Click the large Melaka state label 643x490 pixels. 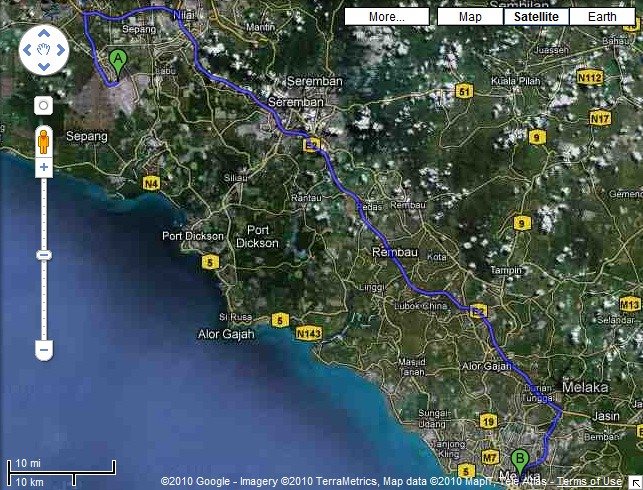585,387
